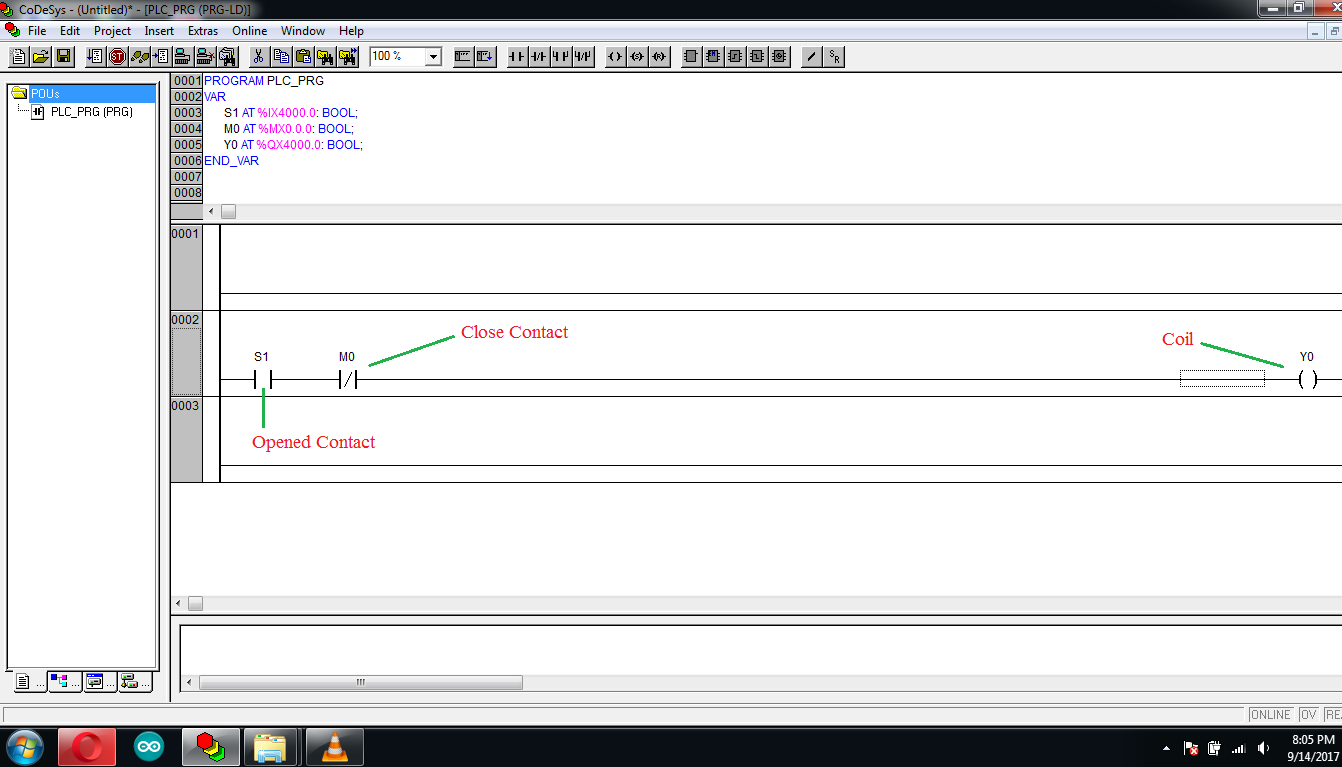
Task: Click the Stop (ST) toolbar icon
Action: (117, 57)
